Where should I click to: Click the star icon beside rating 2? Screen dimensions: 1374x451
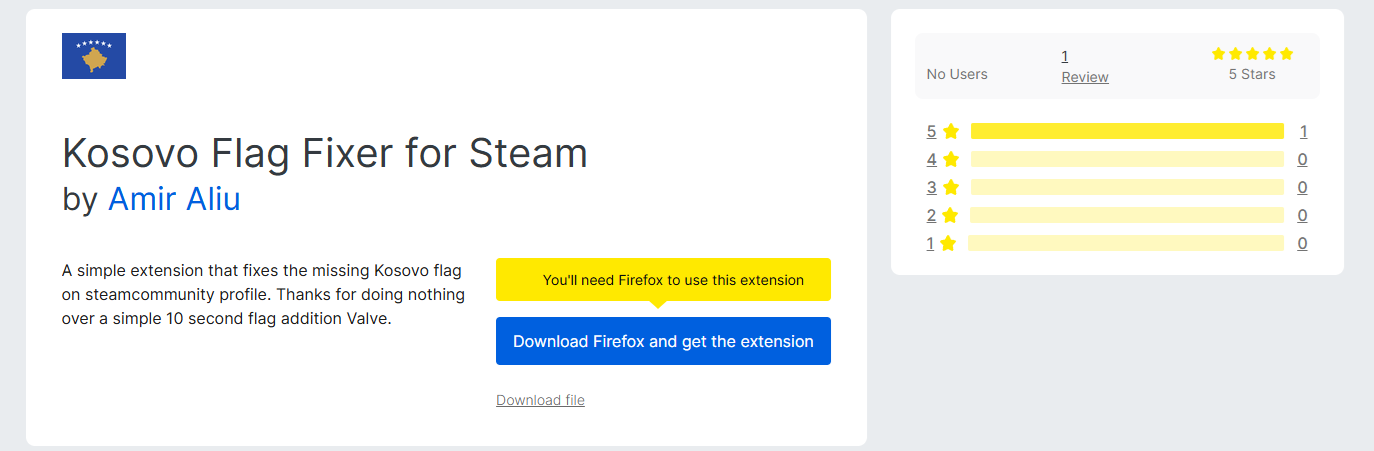click(x=951, y=215)
